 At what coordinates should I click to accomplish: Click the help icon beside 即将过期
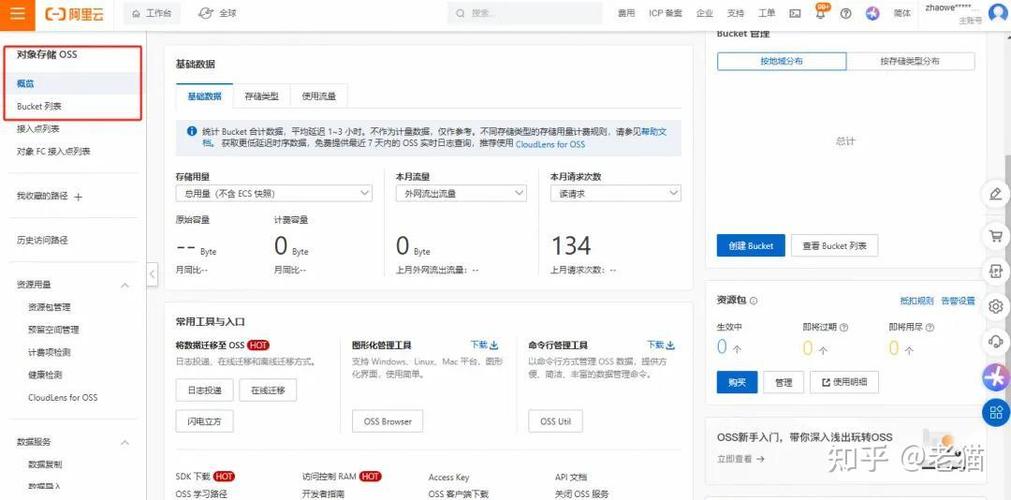pos(844,327)
